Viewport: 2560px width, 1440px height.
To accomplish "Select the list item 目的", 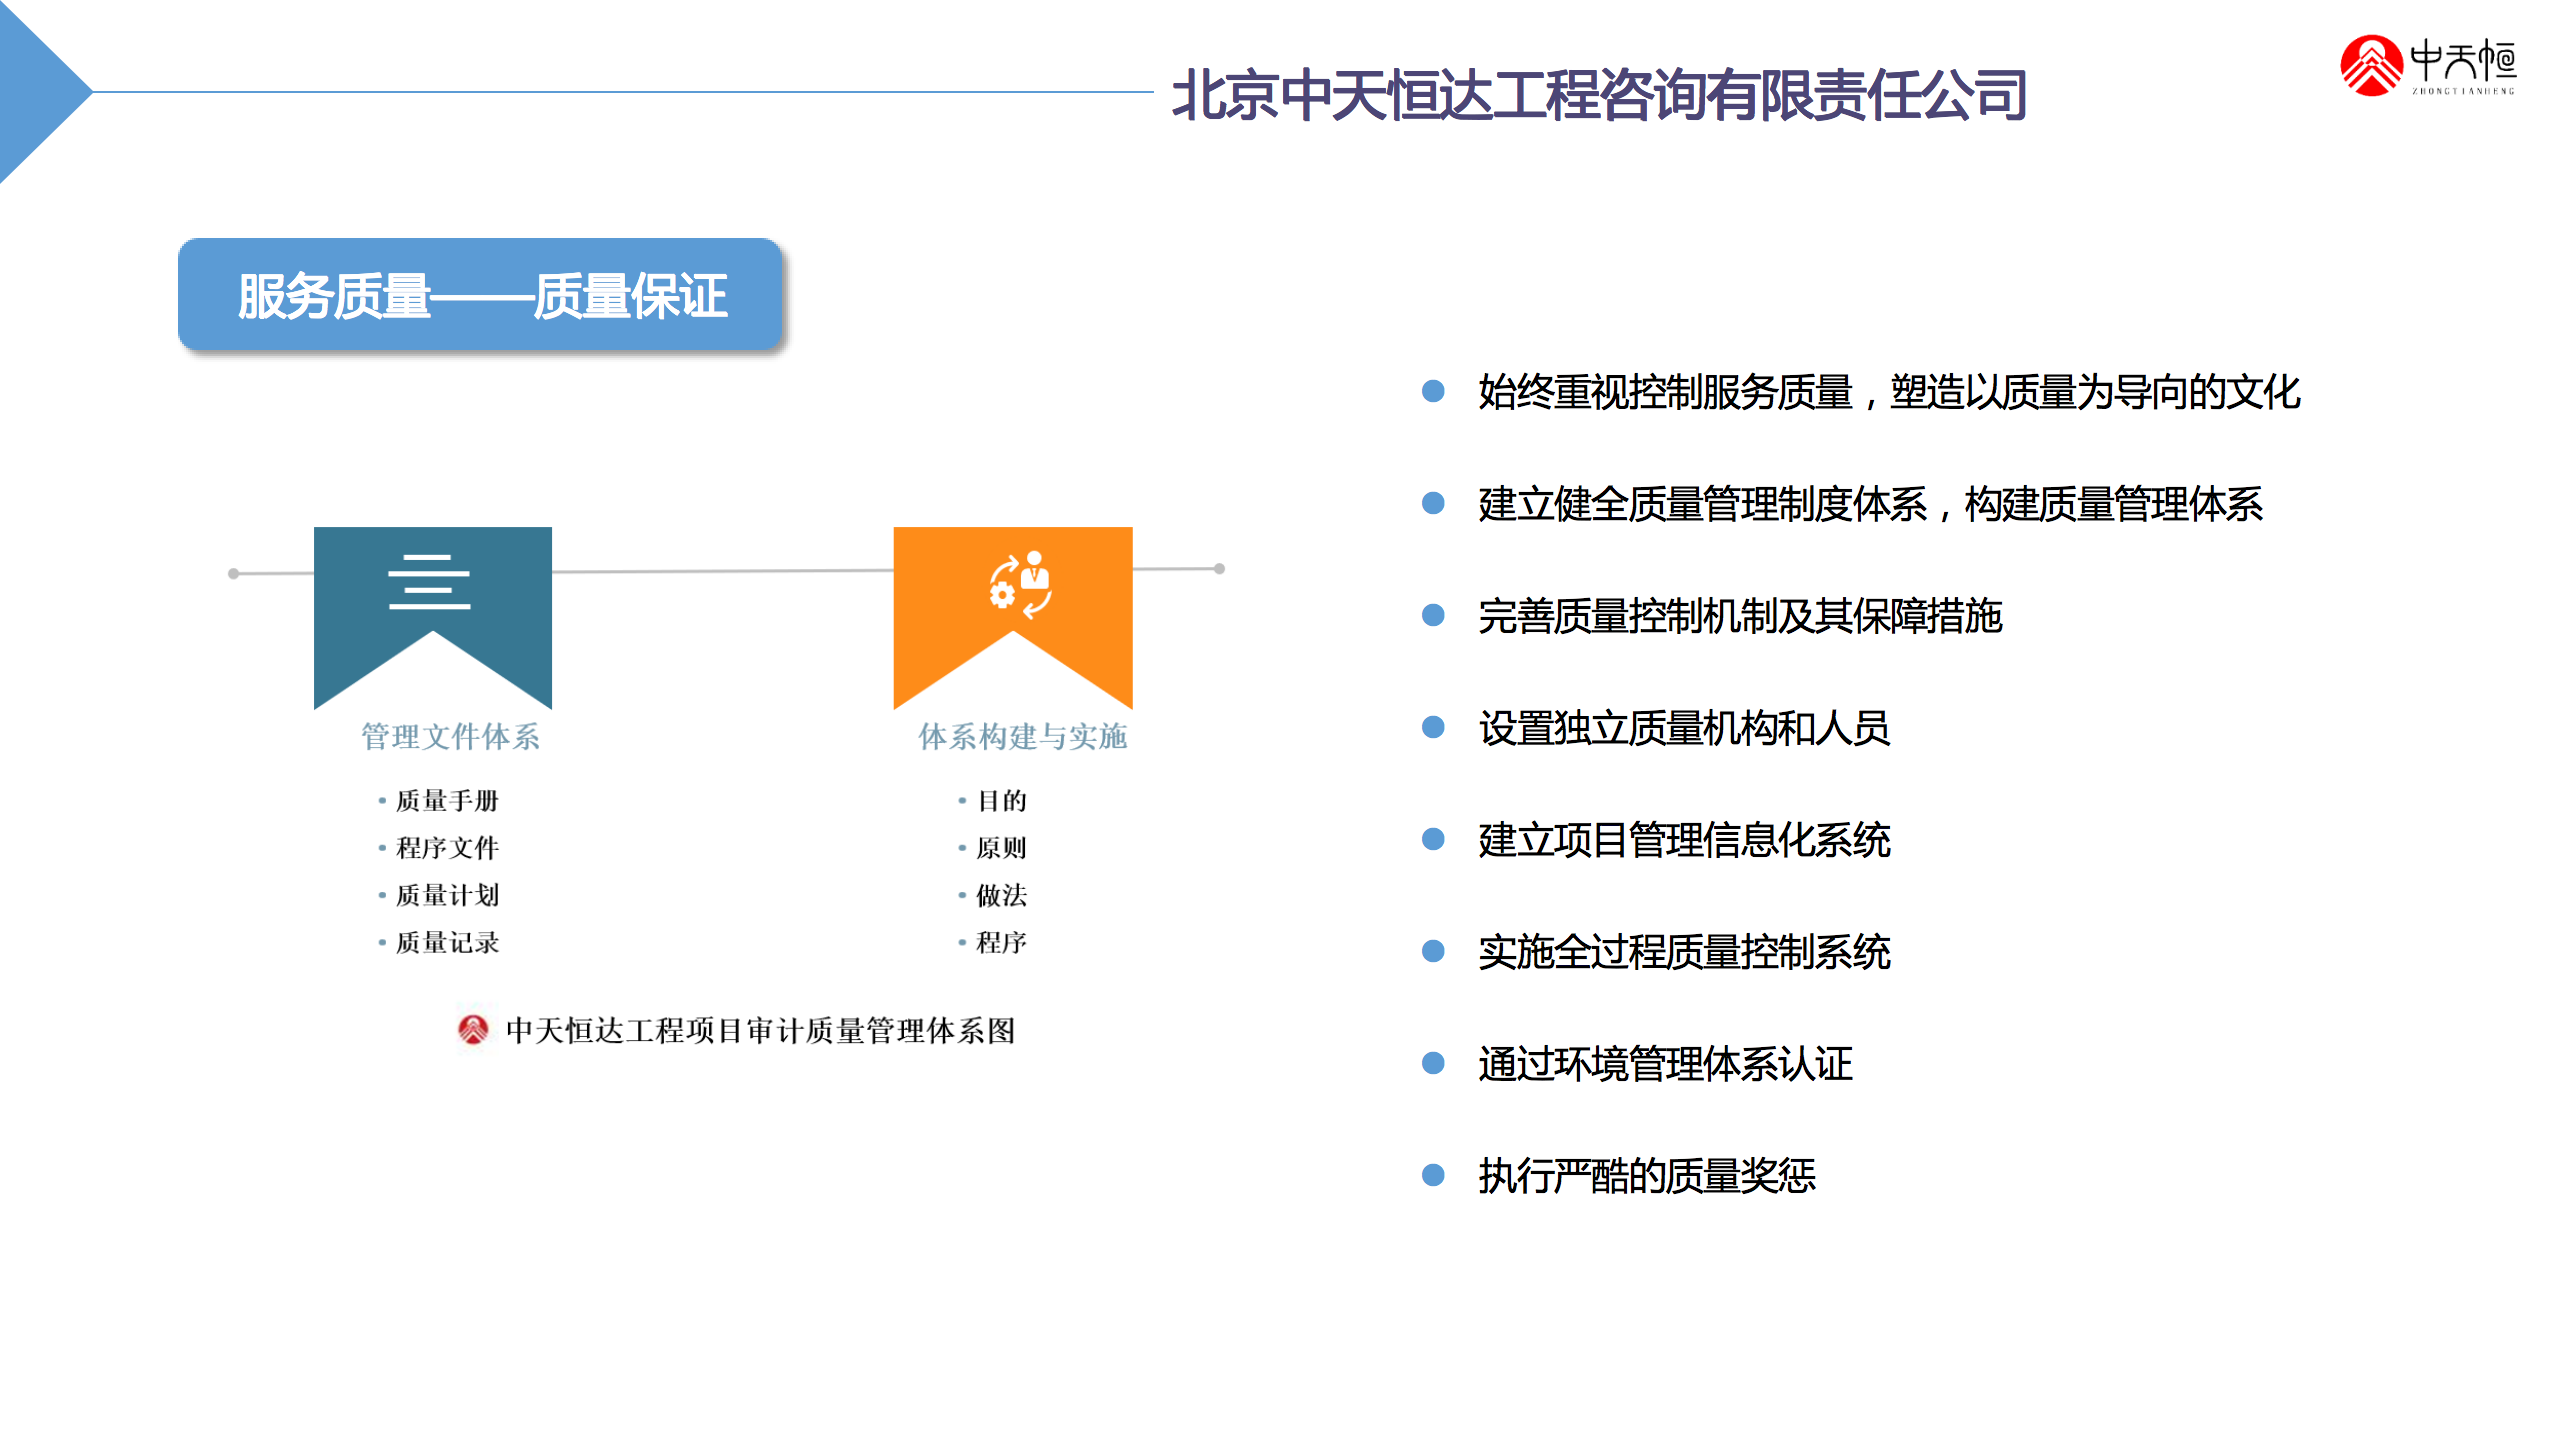I will (x=1001, y=800).
